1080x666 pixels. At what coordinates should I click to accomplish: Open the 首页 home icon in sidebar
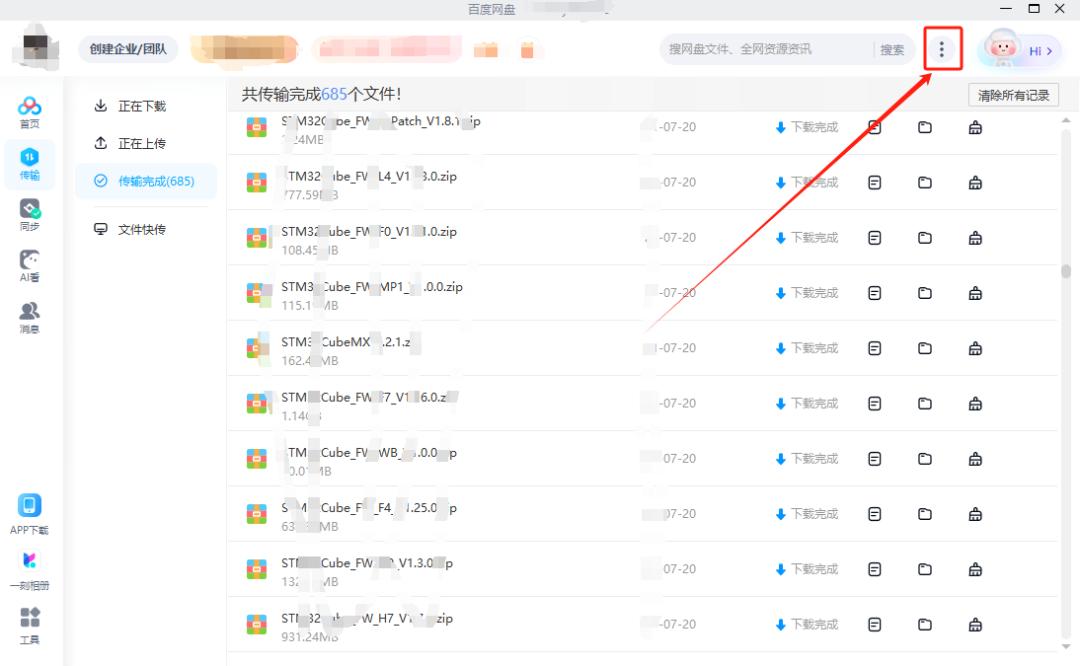(x=30, y=109)
